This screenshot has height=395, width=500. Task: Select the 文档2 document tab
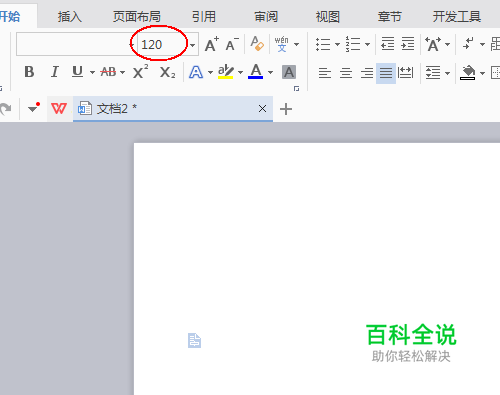[173, 109]
